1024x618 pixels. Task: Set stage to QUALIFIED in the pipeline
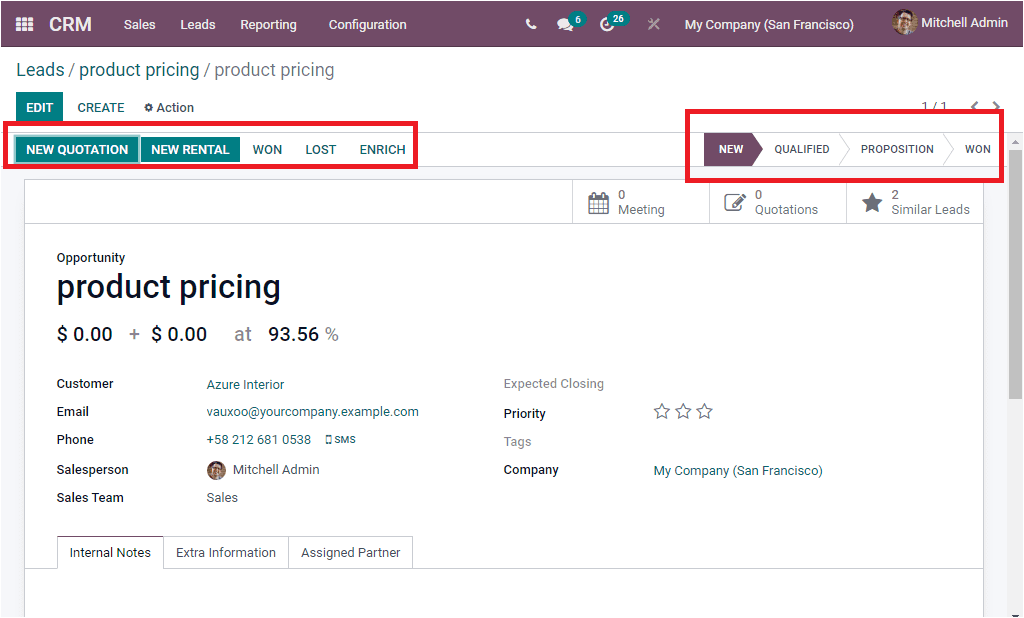click(x=801, y=148)
